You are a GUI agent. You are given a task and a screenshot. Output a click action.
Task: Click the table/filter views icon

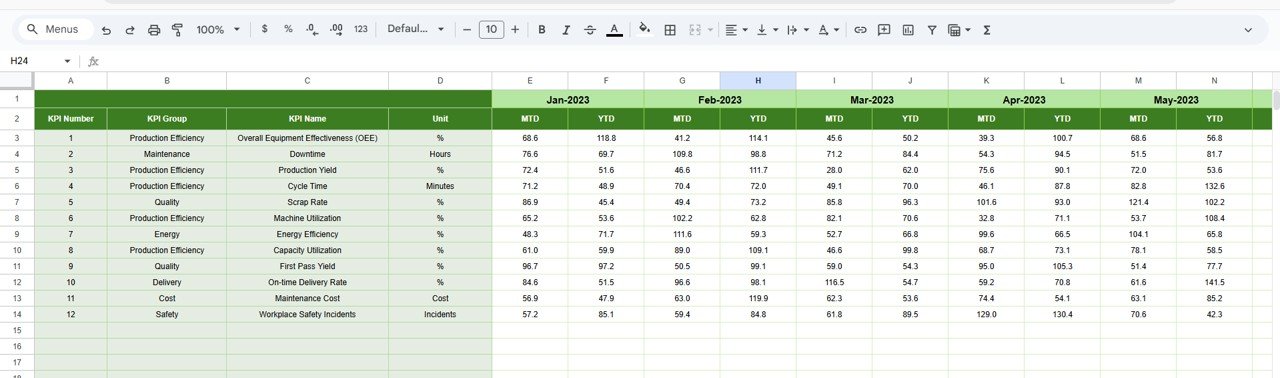959,30
